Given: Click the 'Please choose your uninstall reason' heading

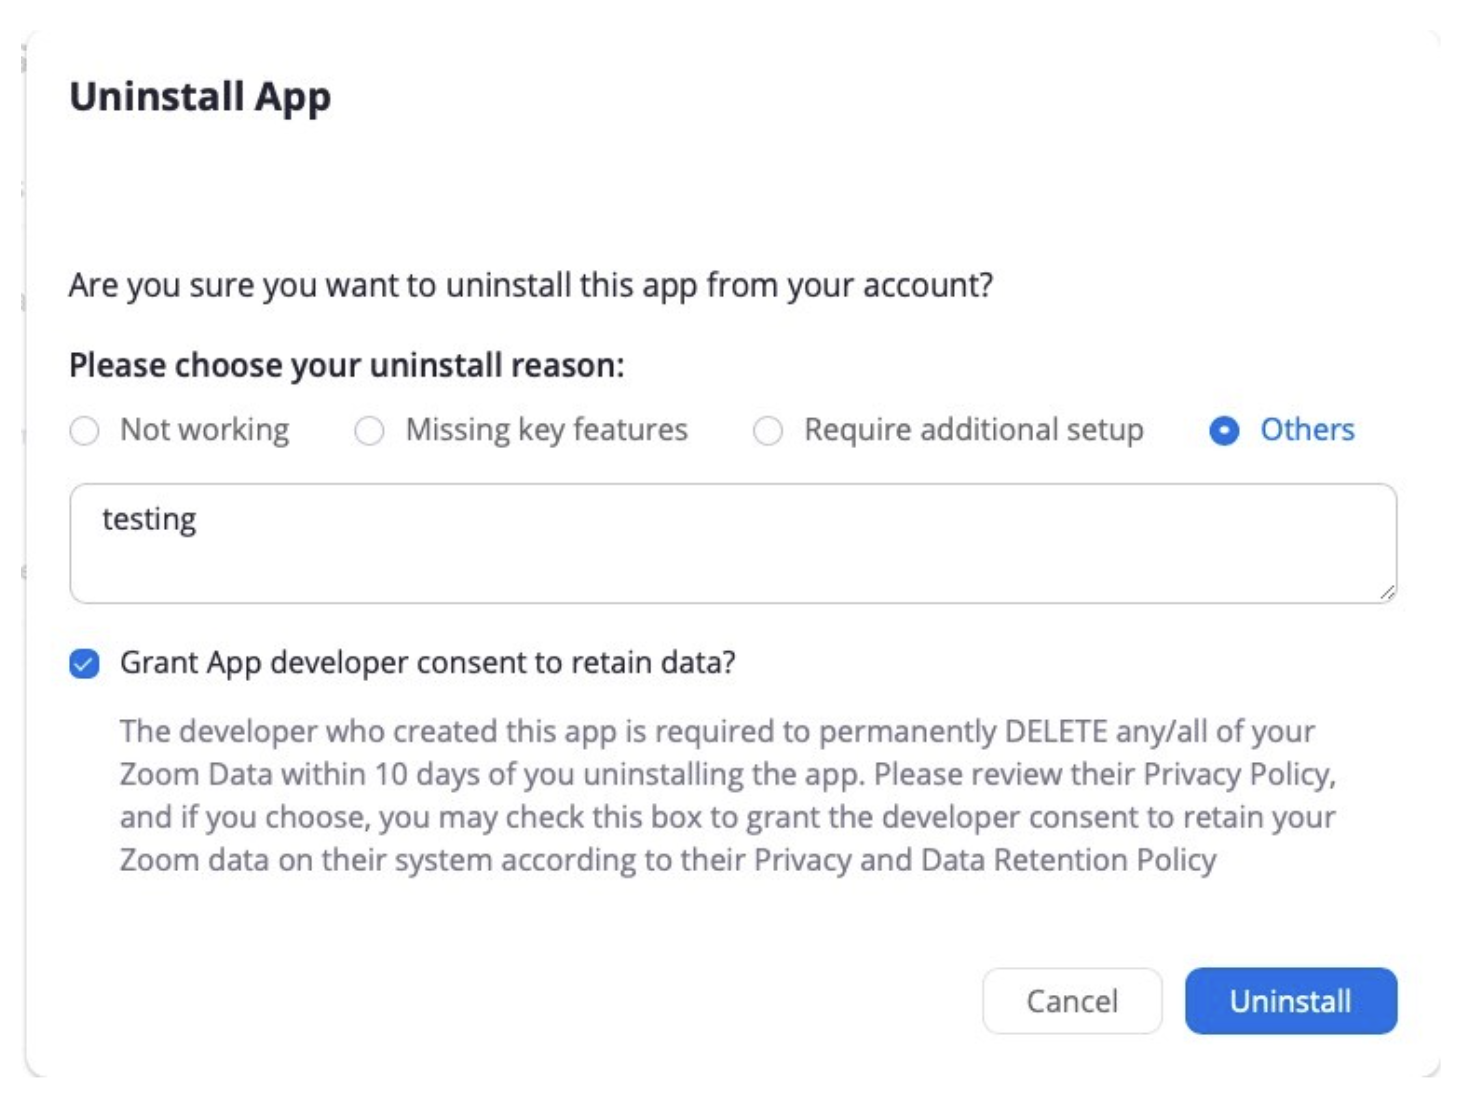Looking at the screenshot, I should coord(346,365).
